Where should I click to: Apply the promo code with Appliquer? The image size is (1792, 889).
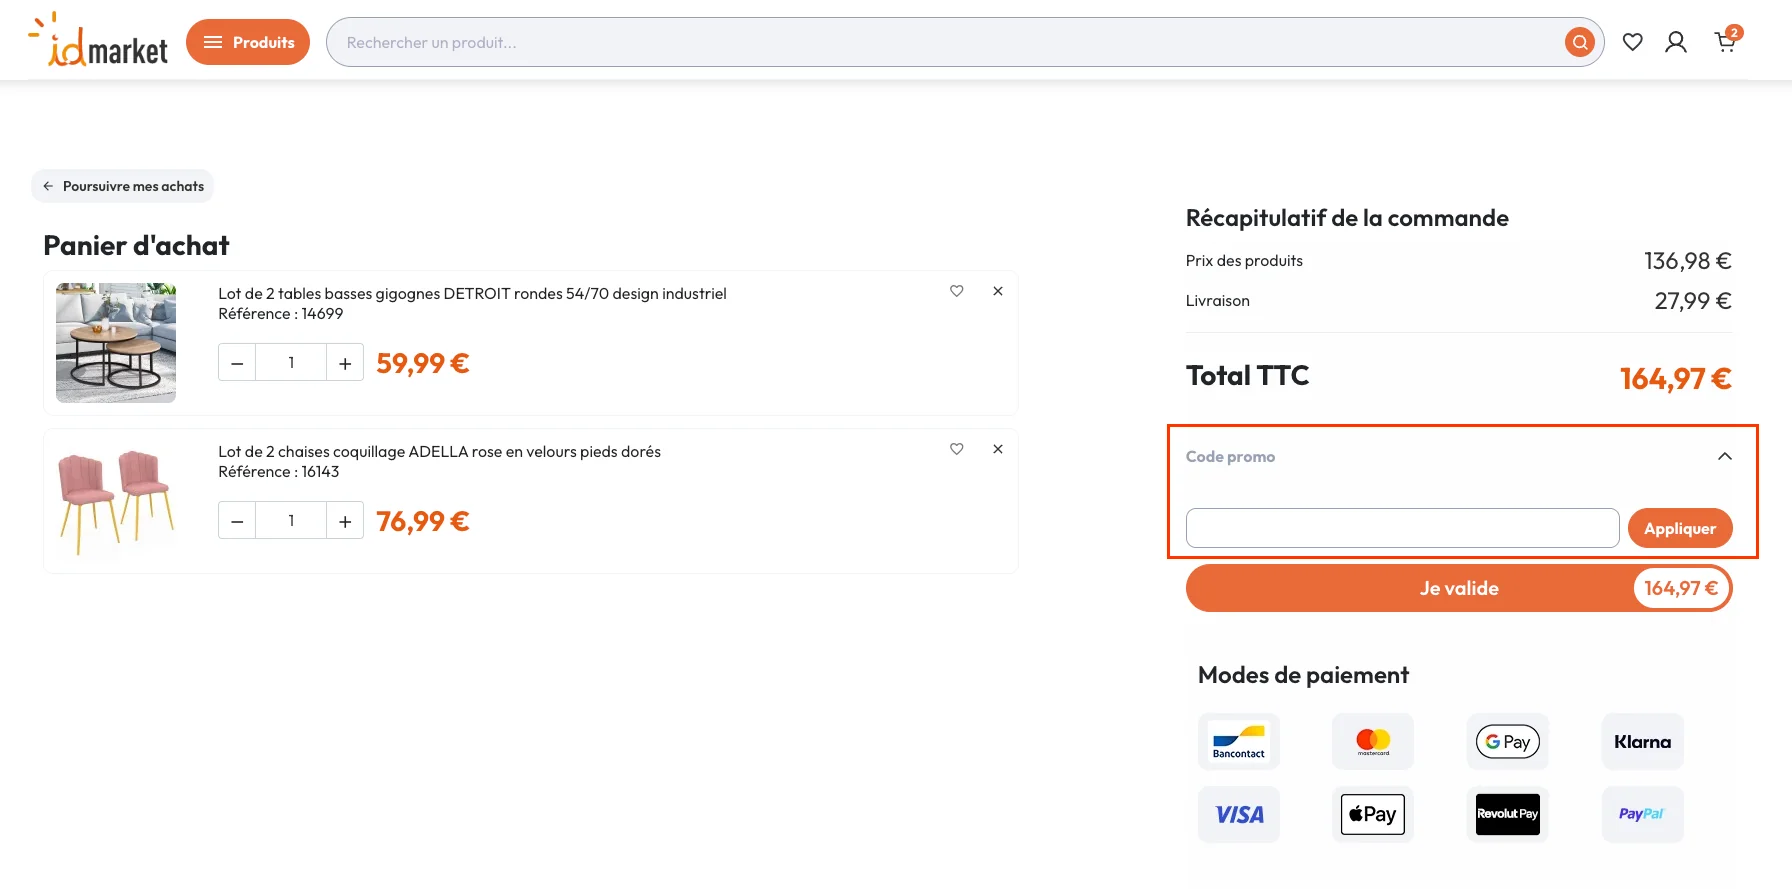pyautogui.click(x=1680, y=528)
